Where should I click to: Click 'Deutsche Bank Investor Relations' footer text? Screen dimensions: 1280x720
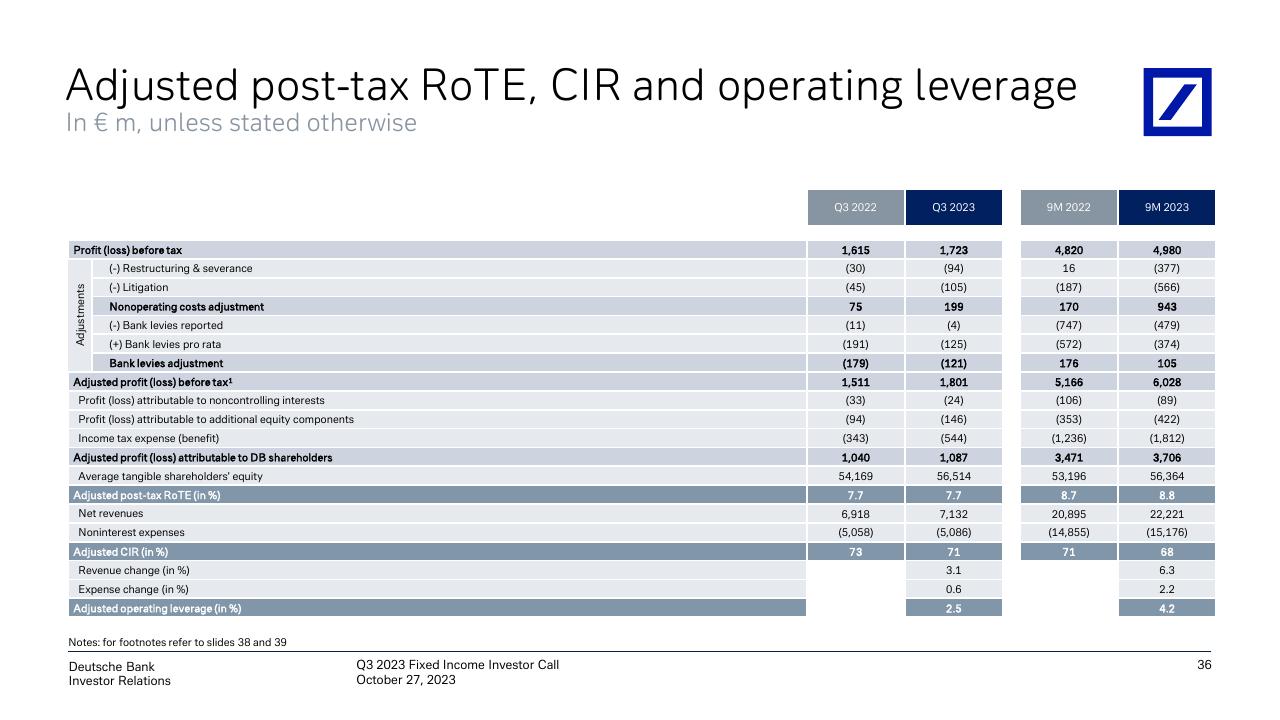(119, 673)
